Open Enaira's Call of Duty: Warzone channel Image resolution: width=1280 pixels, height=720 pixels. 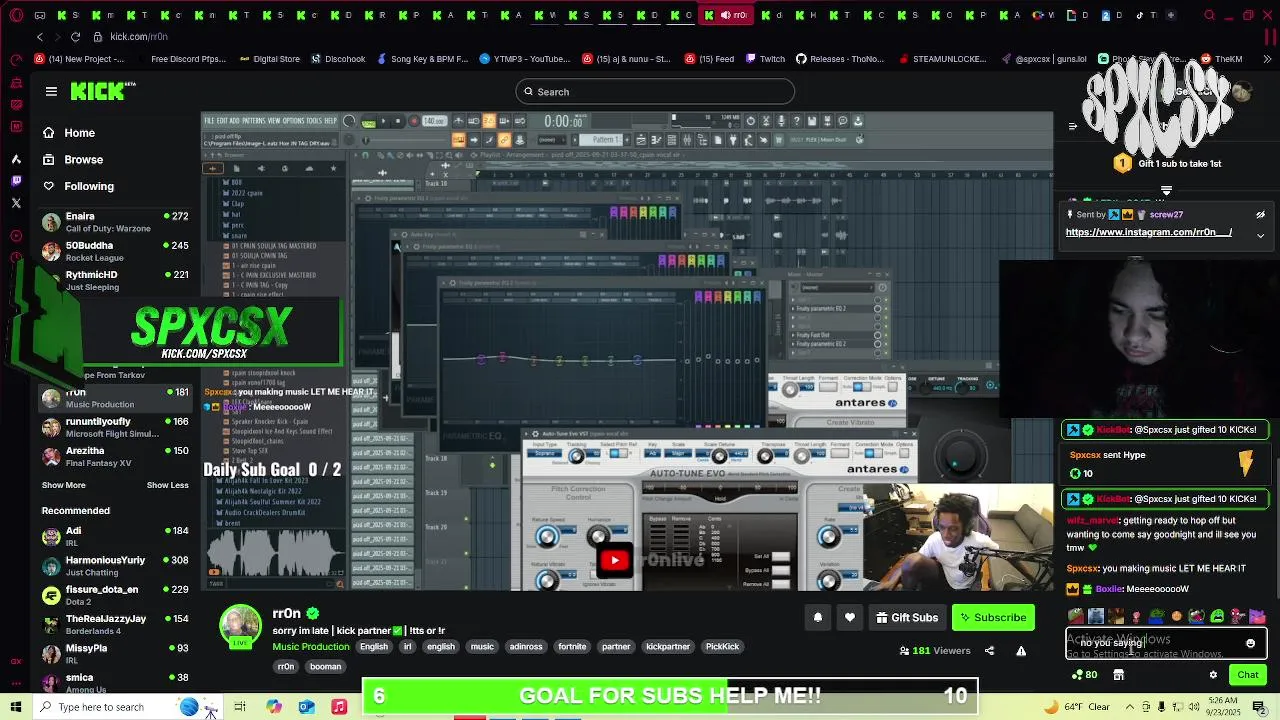click(114, 222)
